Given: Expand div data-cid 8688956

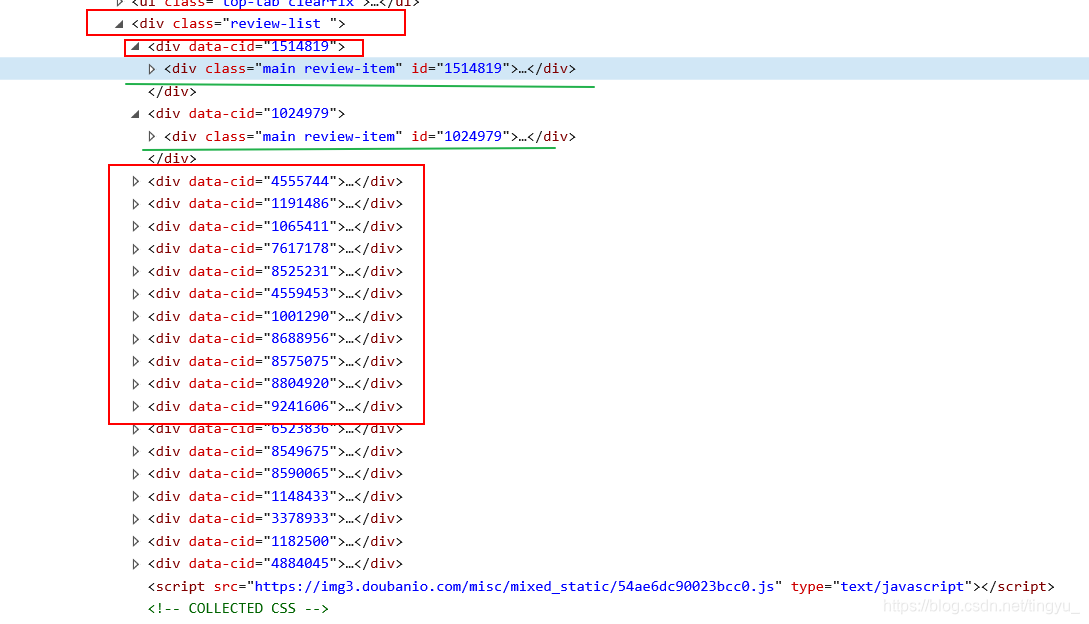Looking at the screenshot, I should [x=135, y=339].
